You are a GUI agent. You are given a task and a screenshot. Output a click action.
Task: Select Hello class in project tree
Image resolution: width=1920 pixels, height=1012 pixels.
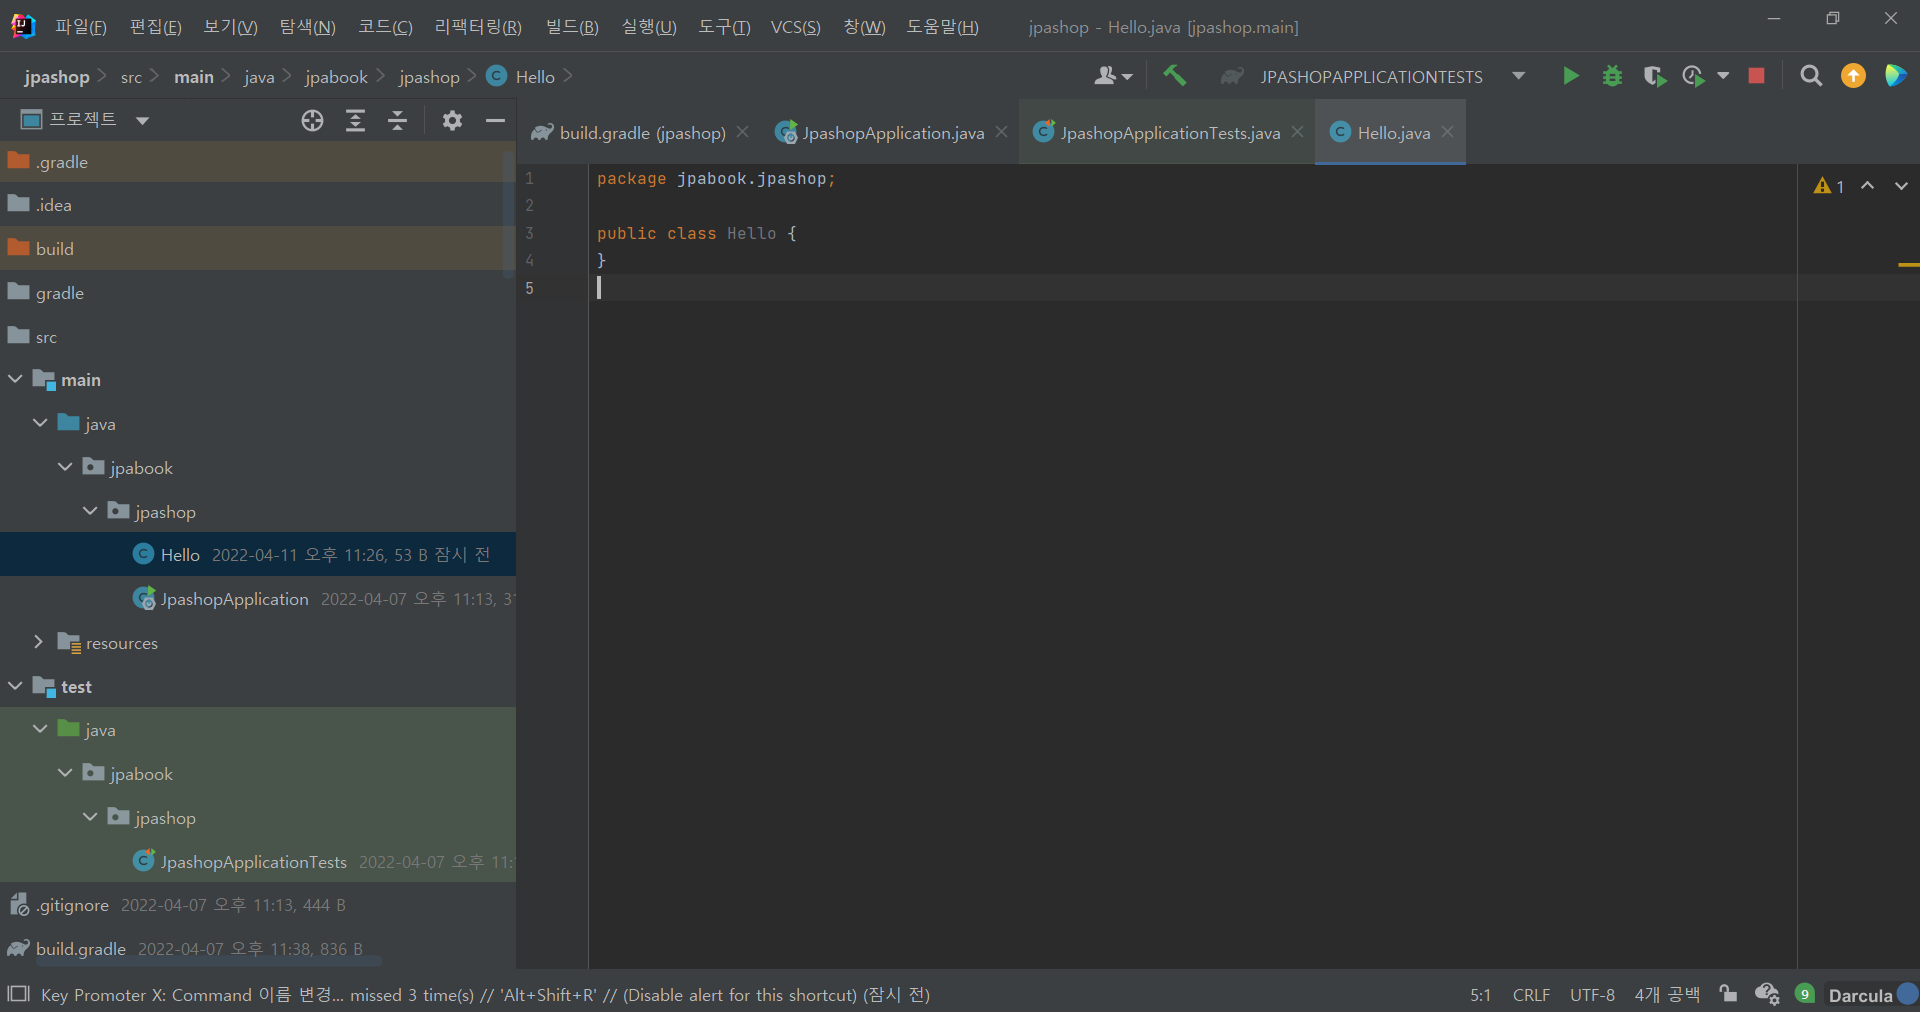(x=258, y=554)
